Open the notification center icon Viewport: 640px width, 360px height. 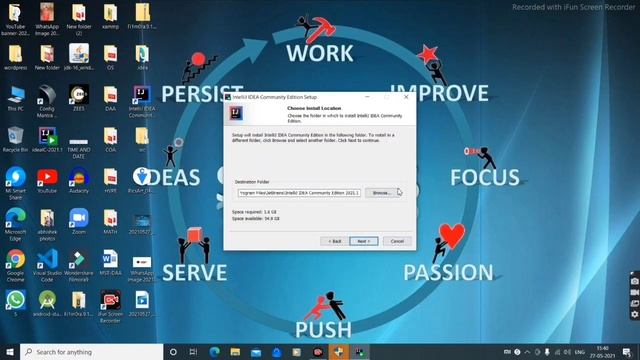627,352
